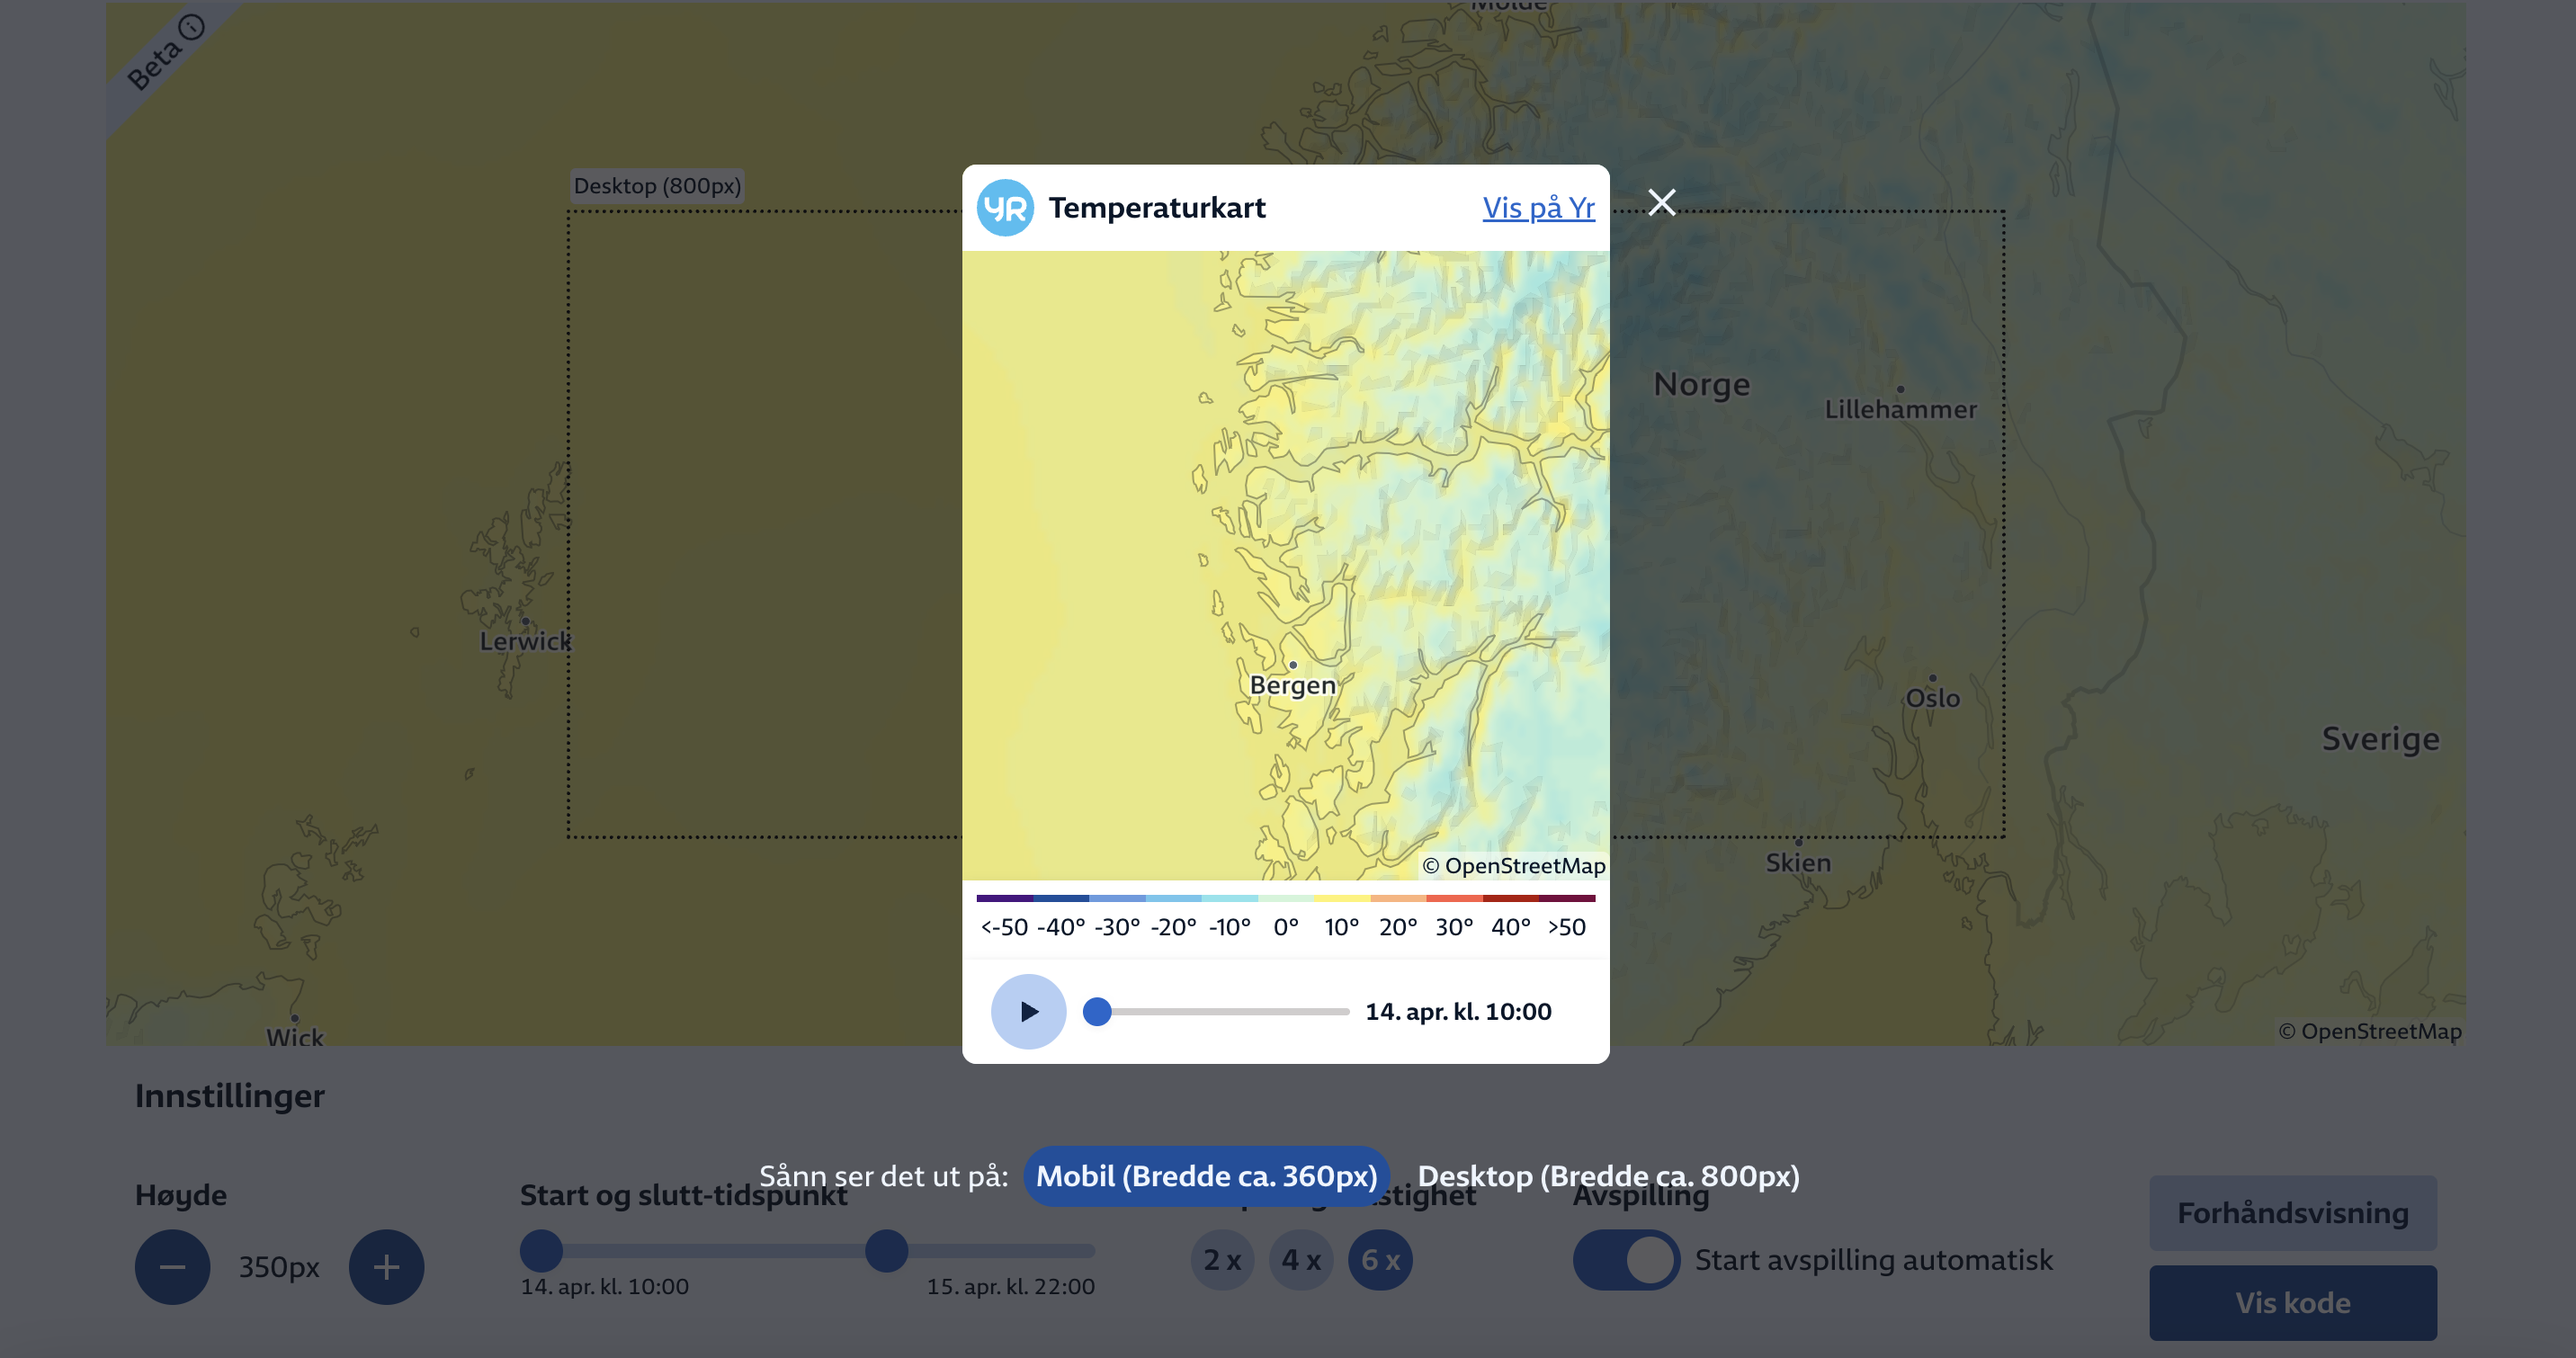2576x1358 pixels.
Task: Open the 'Vis på Yr' link
Action: (1538, 208)
